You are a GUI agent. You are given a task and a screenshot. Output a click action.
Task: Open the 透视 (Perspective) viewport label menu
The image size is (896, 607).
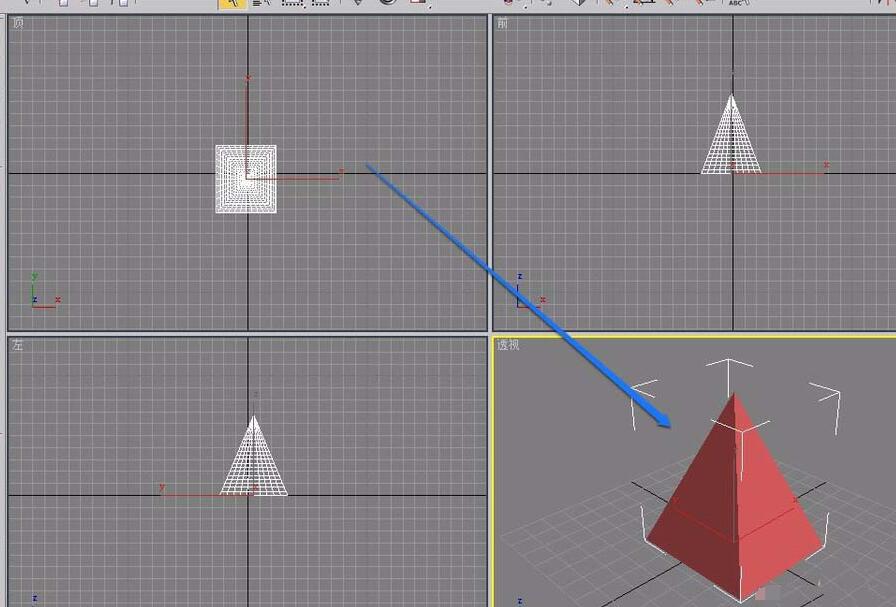pos(507,345)
